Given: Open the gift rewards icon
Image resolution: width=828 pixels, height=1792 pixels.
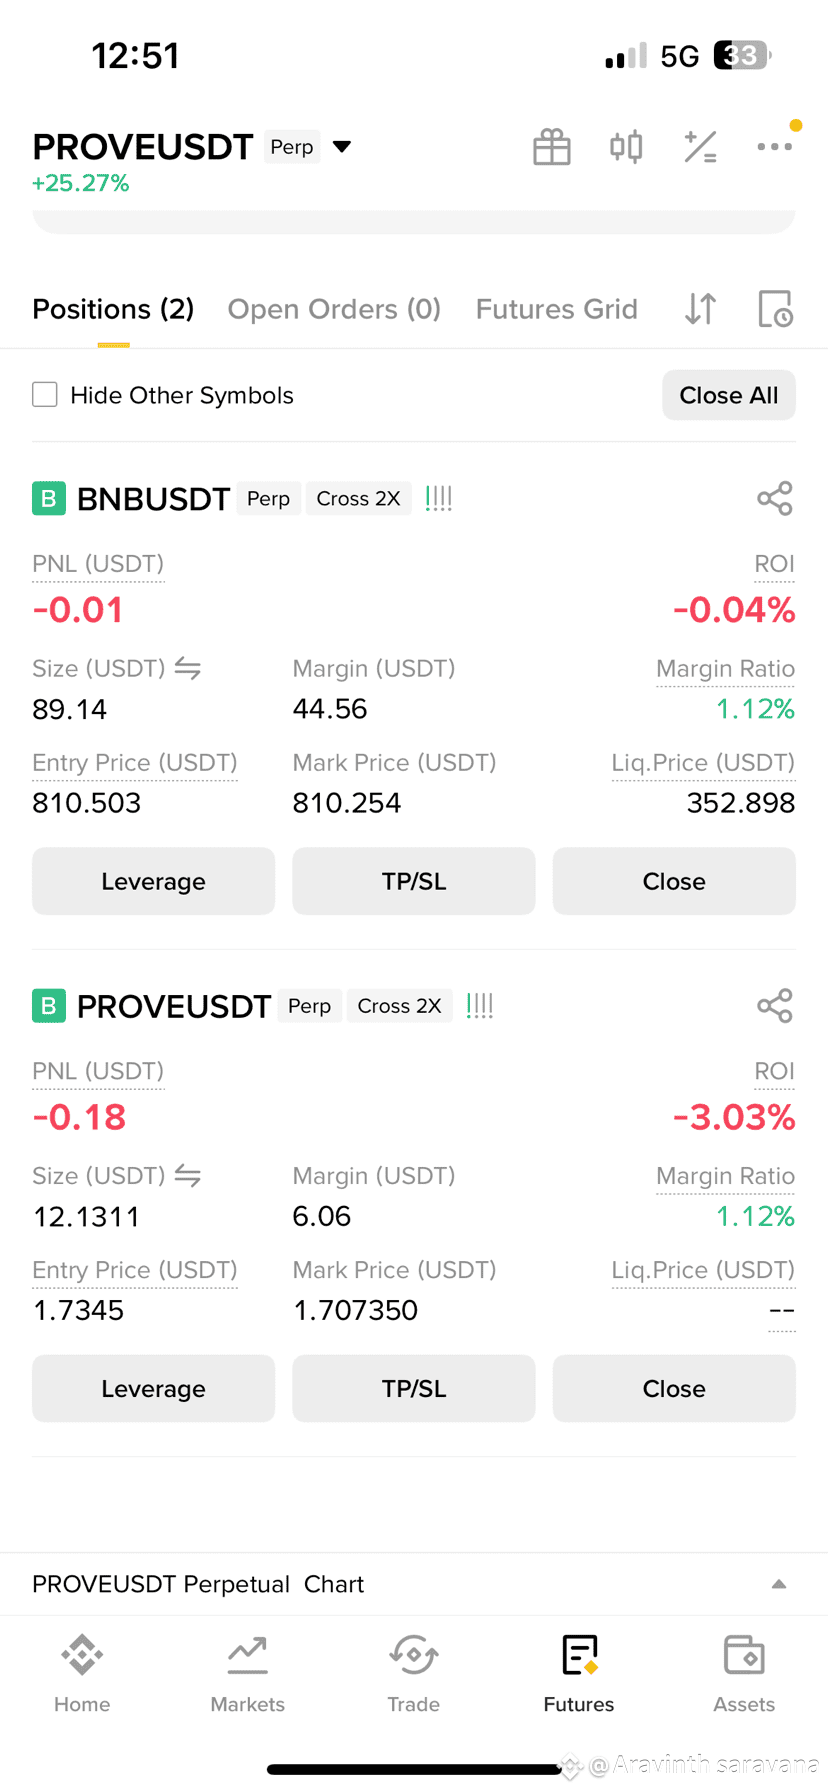Looking at the screenshot, I should [x=552, y=147].
